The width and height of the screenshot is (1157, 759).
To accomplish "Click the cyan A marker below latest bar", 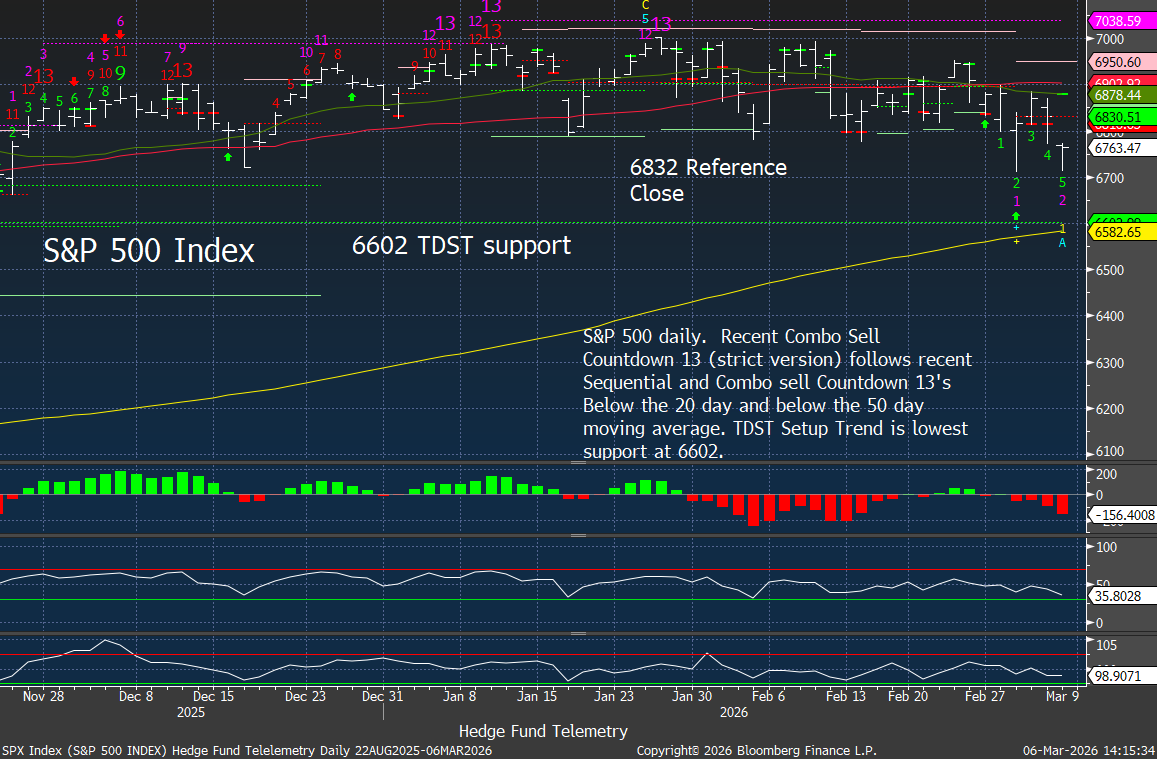I will [x=1062, y=243].
